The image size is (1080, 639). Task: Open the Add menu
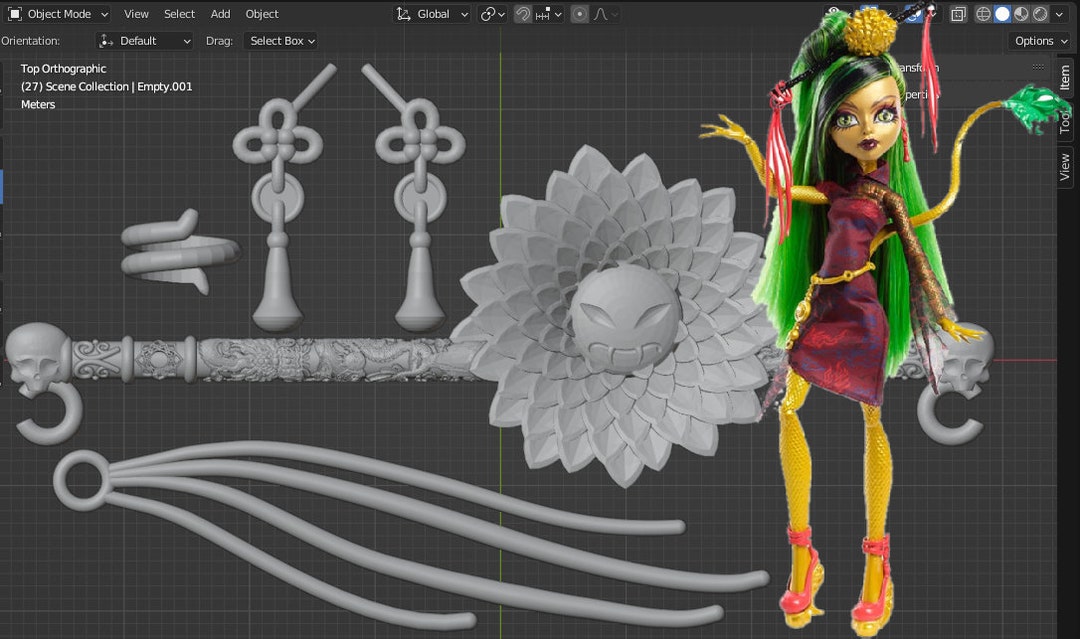click(x=220, y=14)
